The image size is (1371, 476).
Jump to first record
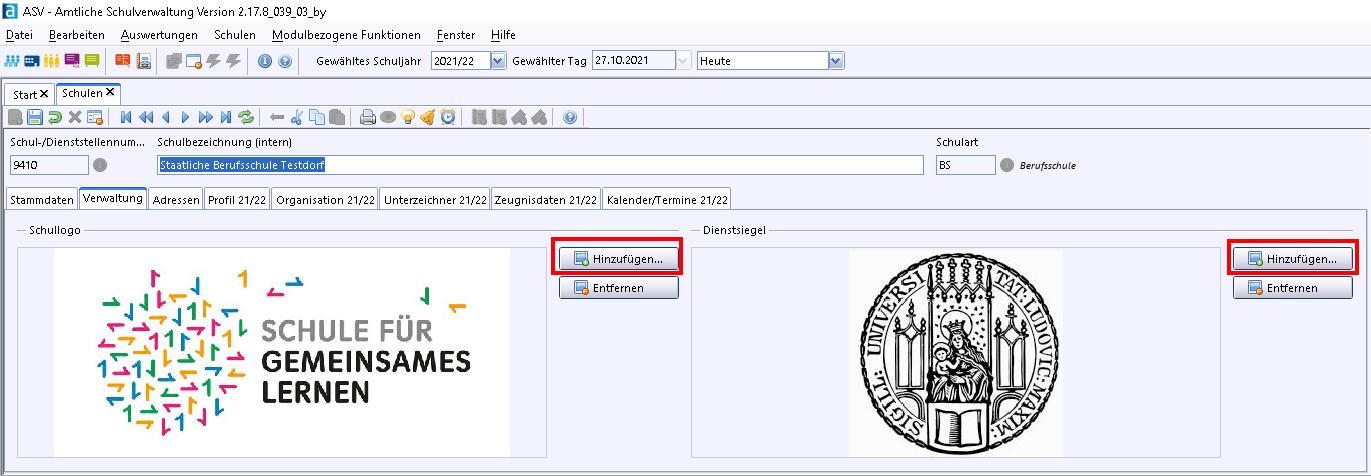pyautogui.click(x=126, y=117)
